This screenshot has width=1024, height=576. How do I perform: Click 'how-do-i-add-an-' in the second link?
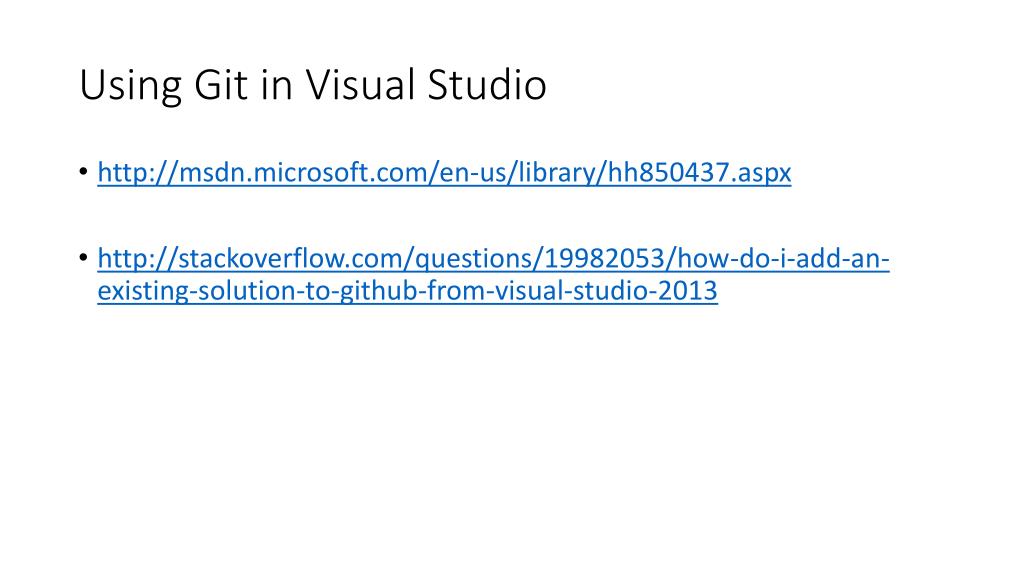coord(784,258)
